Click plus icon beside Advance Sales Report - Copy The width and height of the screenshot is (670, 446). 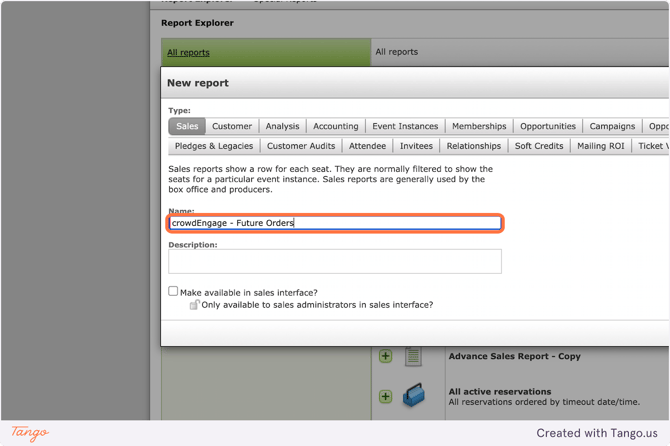(385, 356)
